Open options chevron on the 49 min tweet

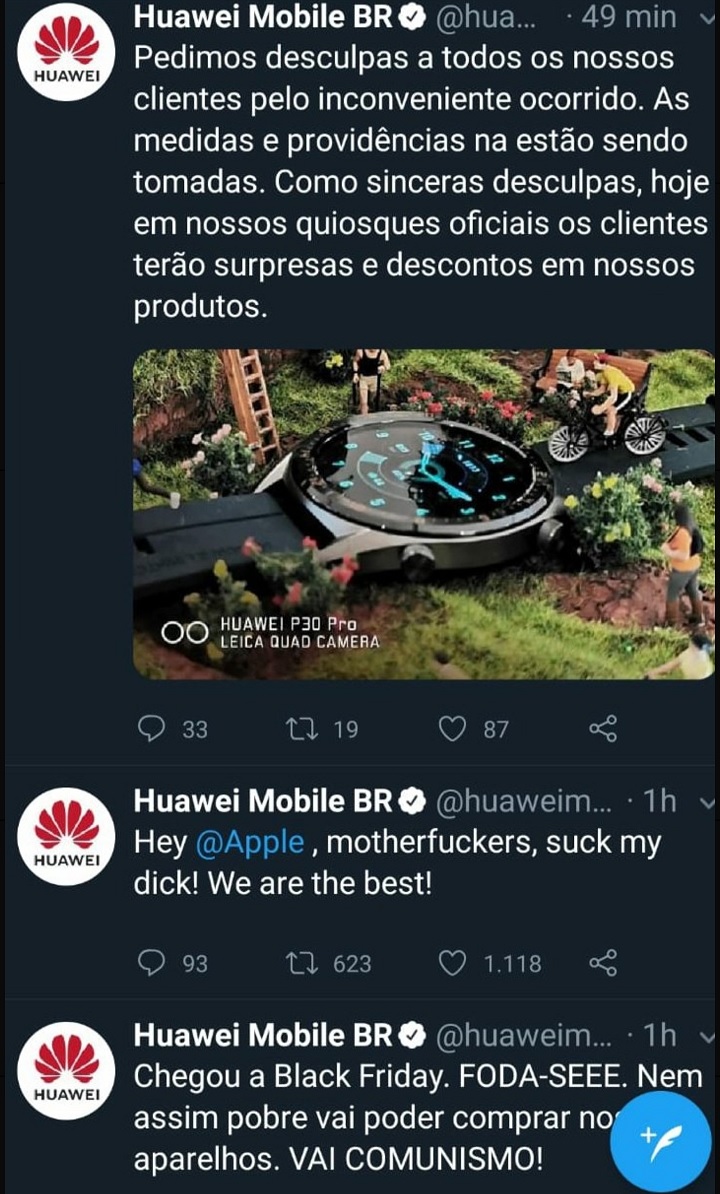click(x=705, y=17)
